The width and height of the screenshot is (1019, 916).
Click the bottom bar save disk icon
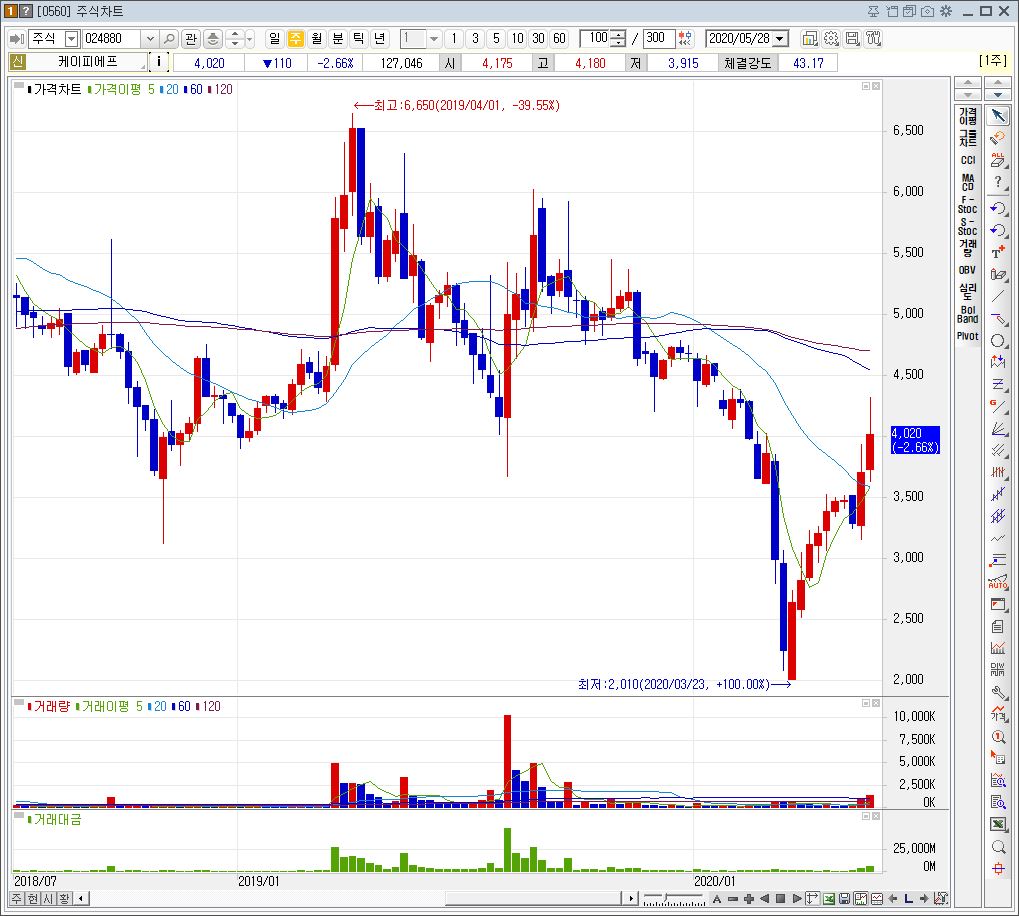click(x=844, y=899)
